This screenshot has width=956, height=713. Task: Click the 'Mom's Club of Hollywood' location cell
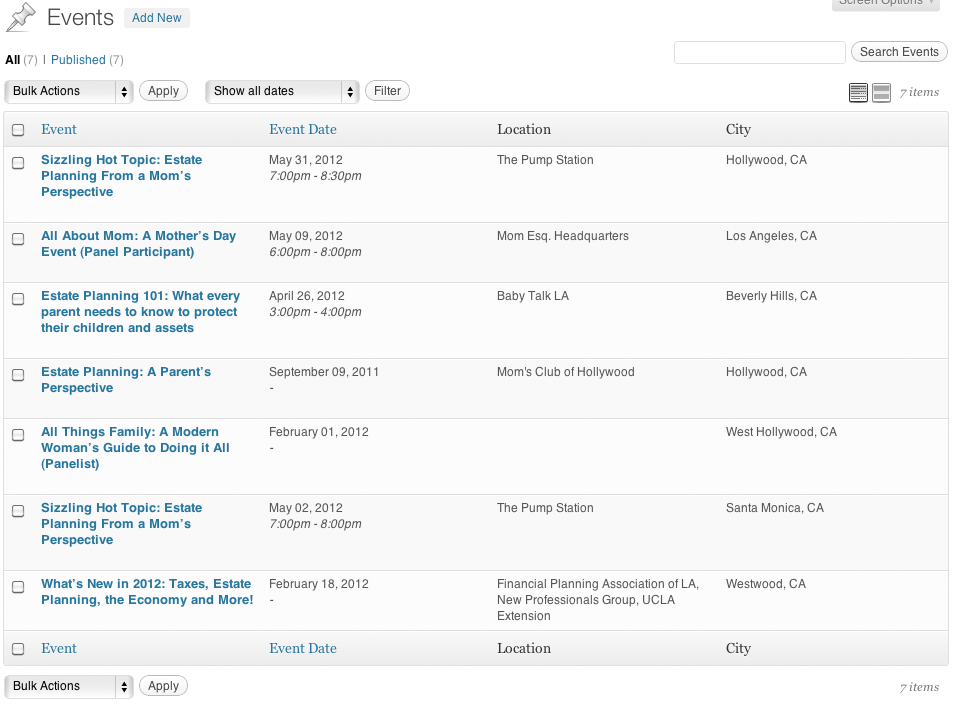point(566,372)
